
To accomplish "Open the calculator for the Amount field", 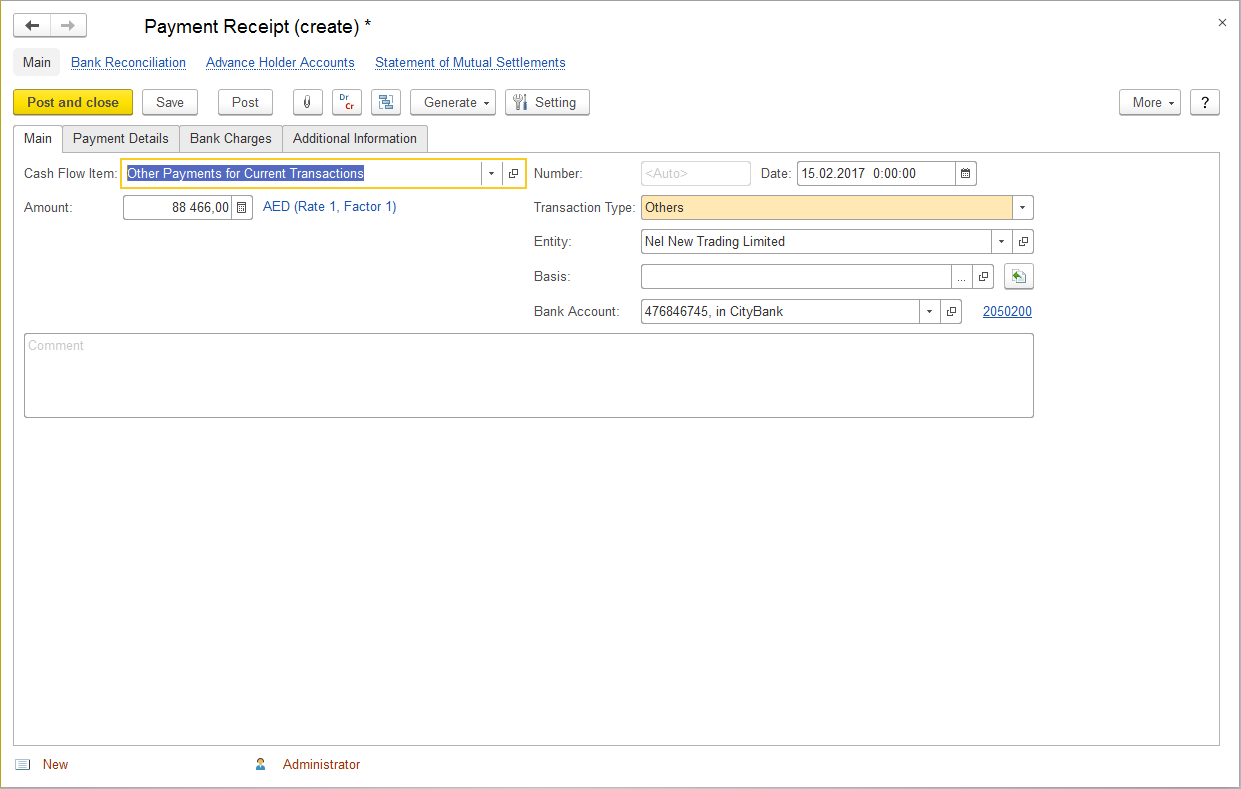I will [x=242, y=207].
